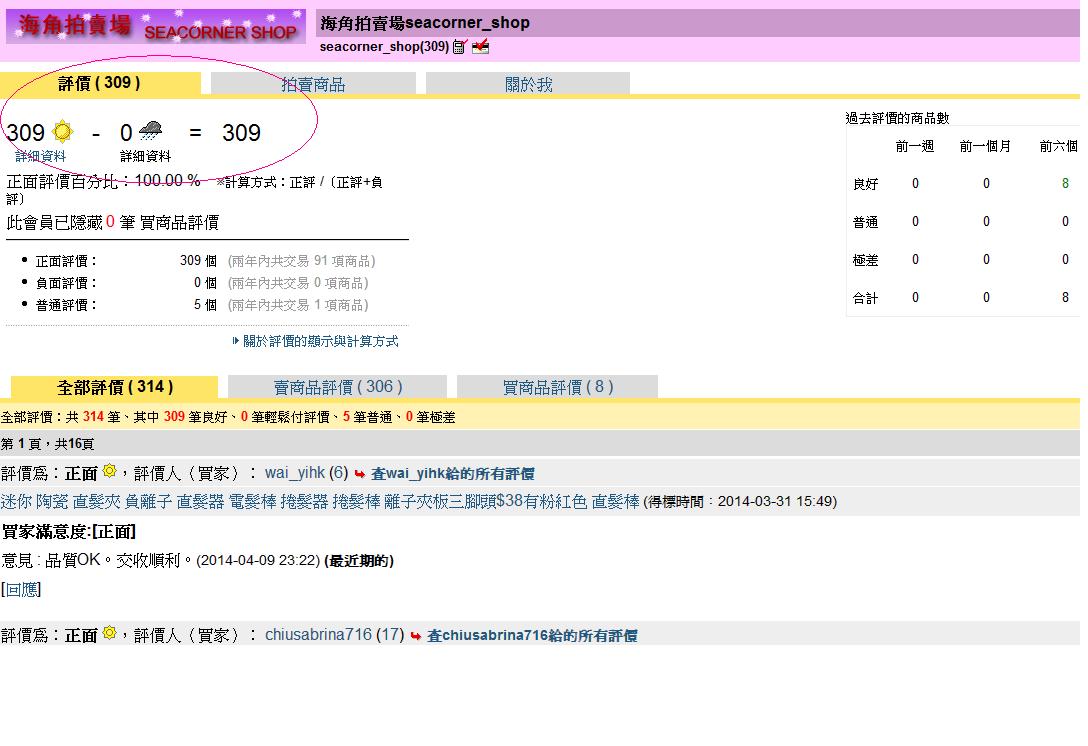Click the sun icon in wai_yihk's review
This screenshot has height=746, width=1088.
click(109, 471)
